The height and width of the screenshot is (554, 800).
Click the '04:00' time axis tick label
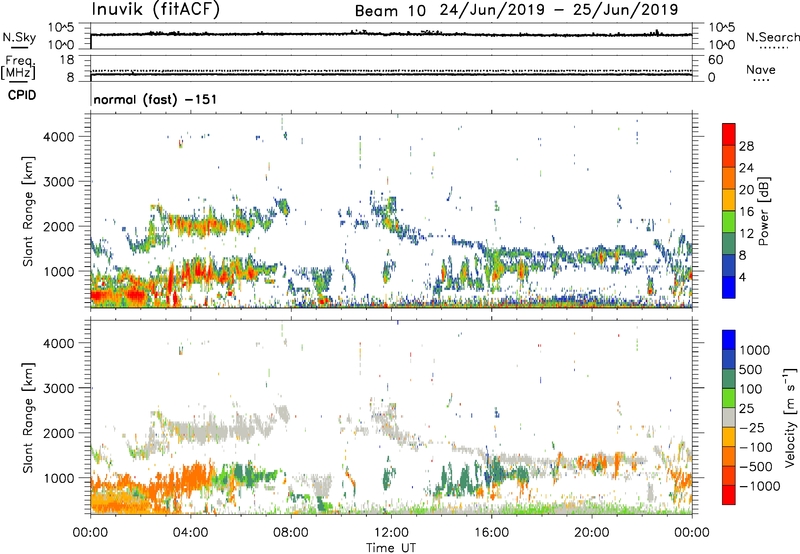pos(190,533)
